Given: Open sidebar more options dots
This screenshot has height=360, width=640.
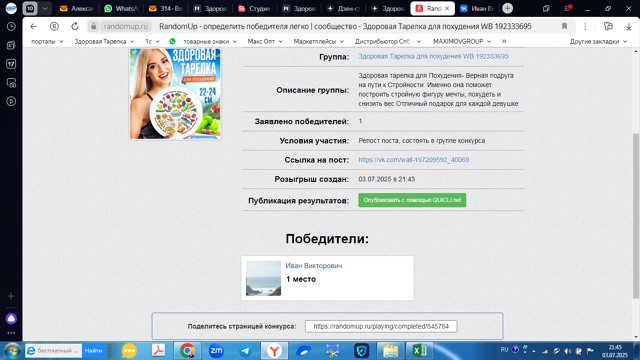Looking at the screenshot, I should (x=11, y=333).
